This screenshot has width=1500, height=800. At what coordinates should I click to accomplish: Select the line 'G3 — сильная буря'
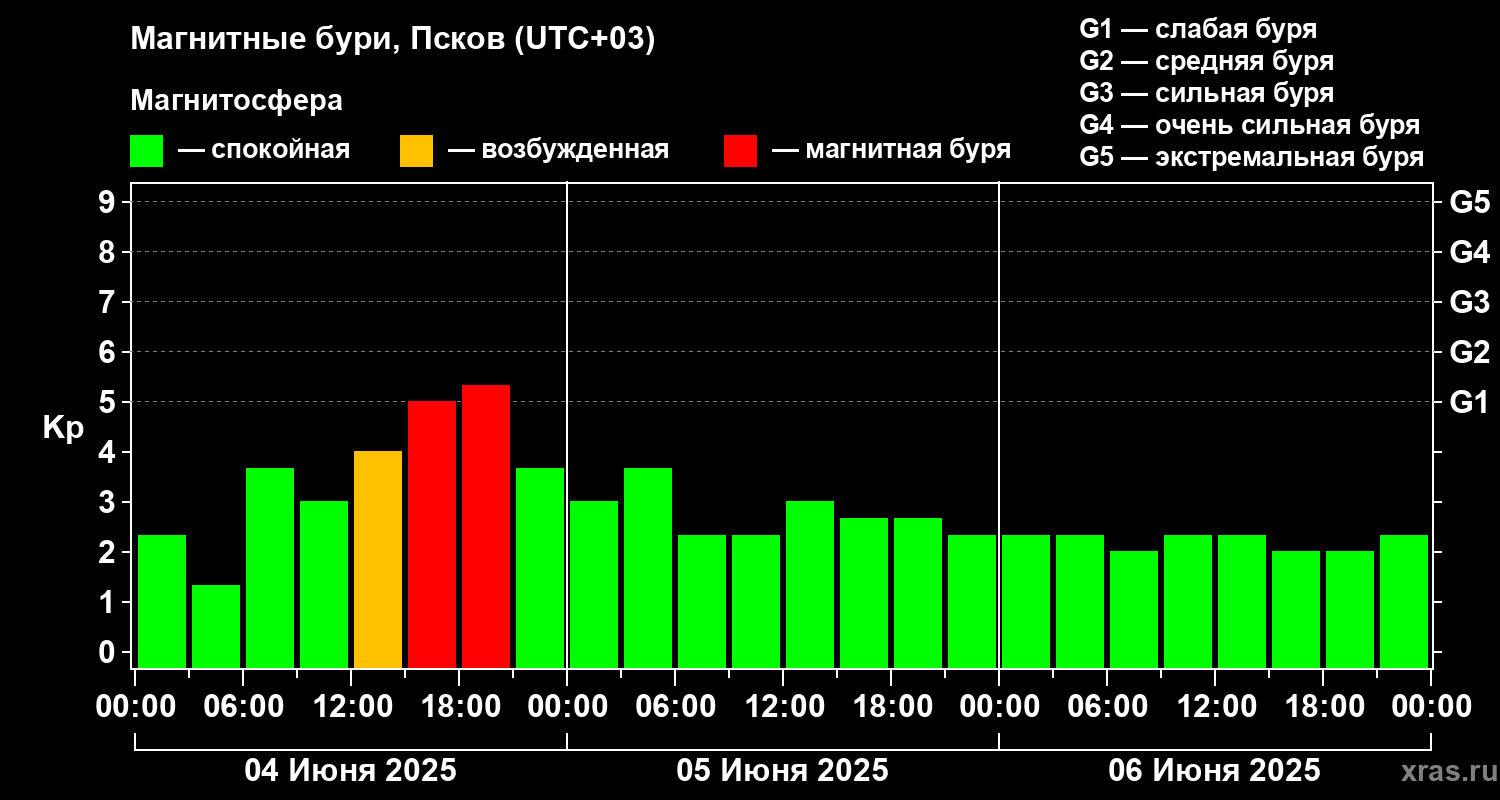(x=1207, y=93)
